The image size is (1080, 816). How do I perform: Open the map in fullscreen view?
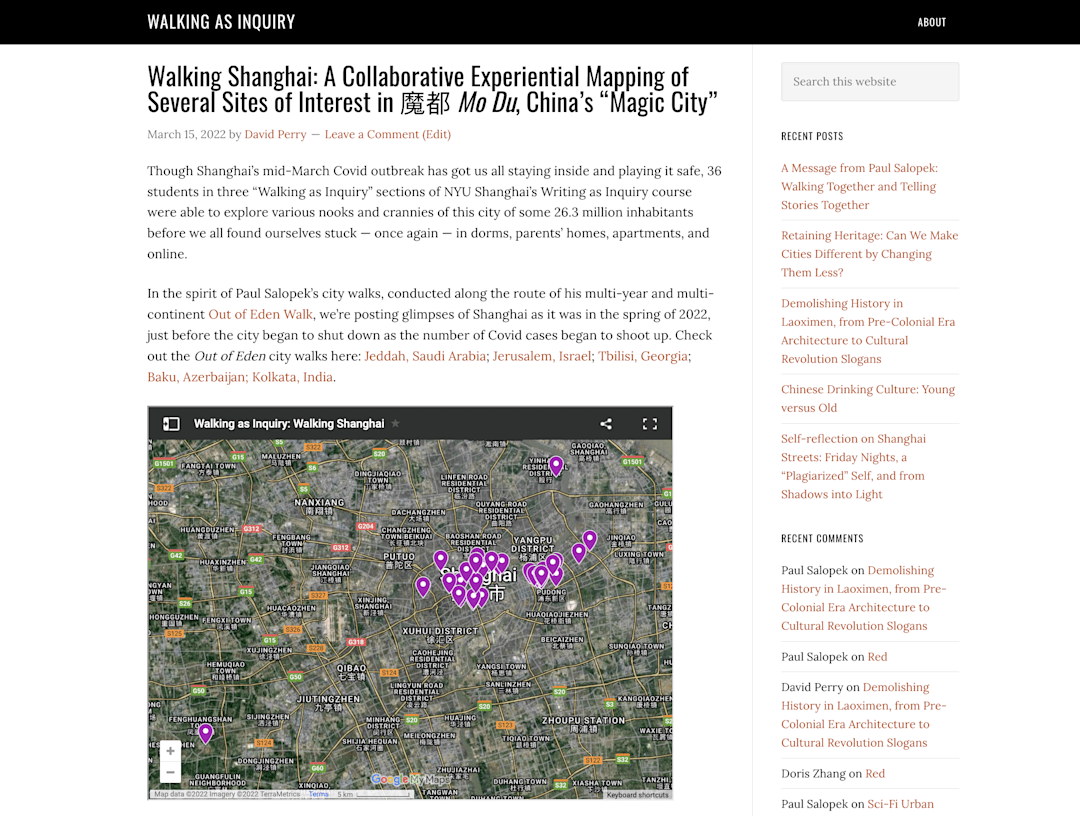coord(649,424)
